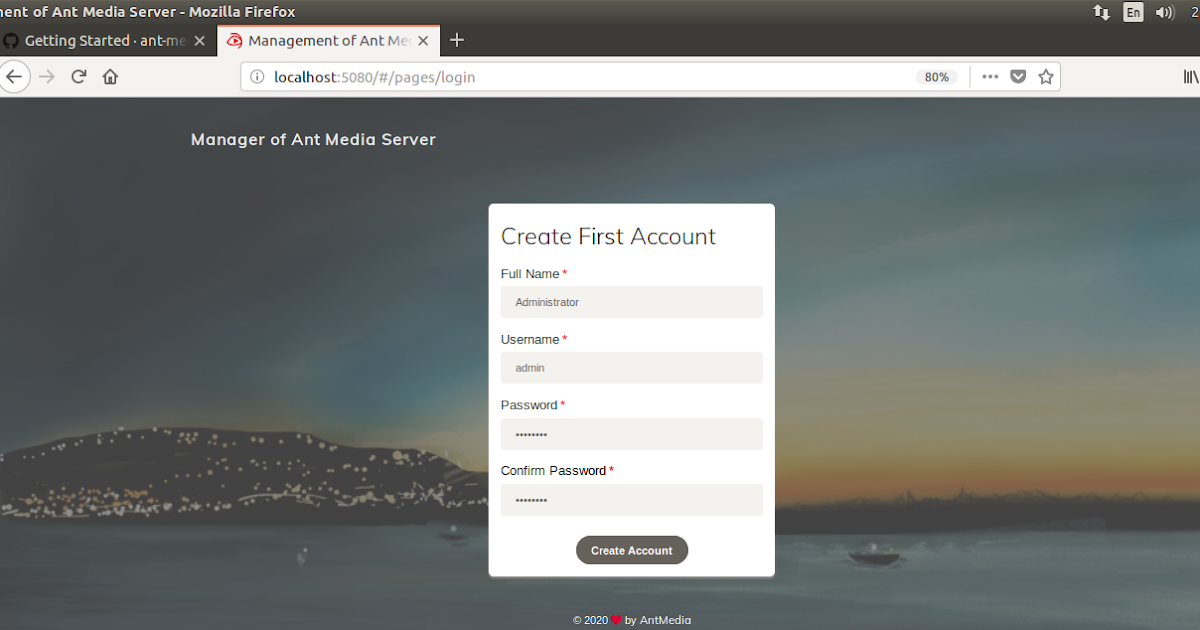Go back with the browser Back arrow
The width and height of the screenshot is (1200, 630).
tap(12, 77)
